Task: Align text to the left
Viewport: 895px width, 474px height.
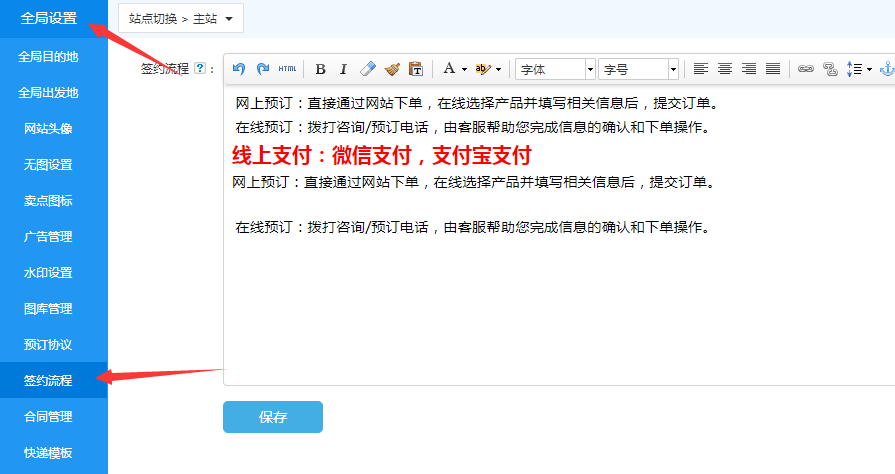Action: pos(701,69)
